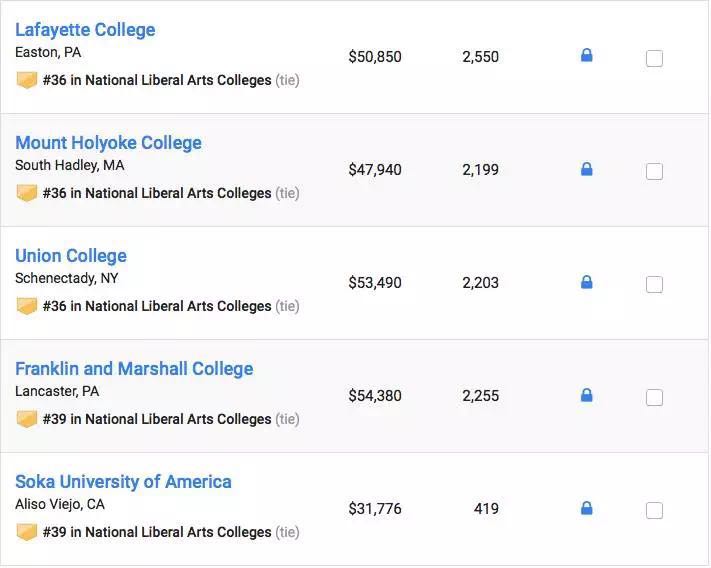
Task: Click the lock icon for Mount Holyoke College
Action: click(586, 169)
